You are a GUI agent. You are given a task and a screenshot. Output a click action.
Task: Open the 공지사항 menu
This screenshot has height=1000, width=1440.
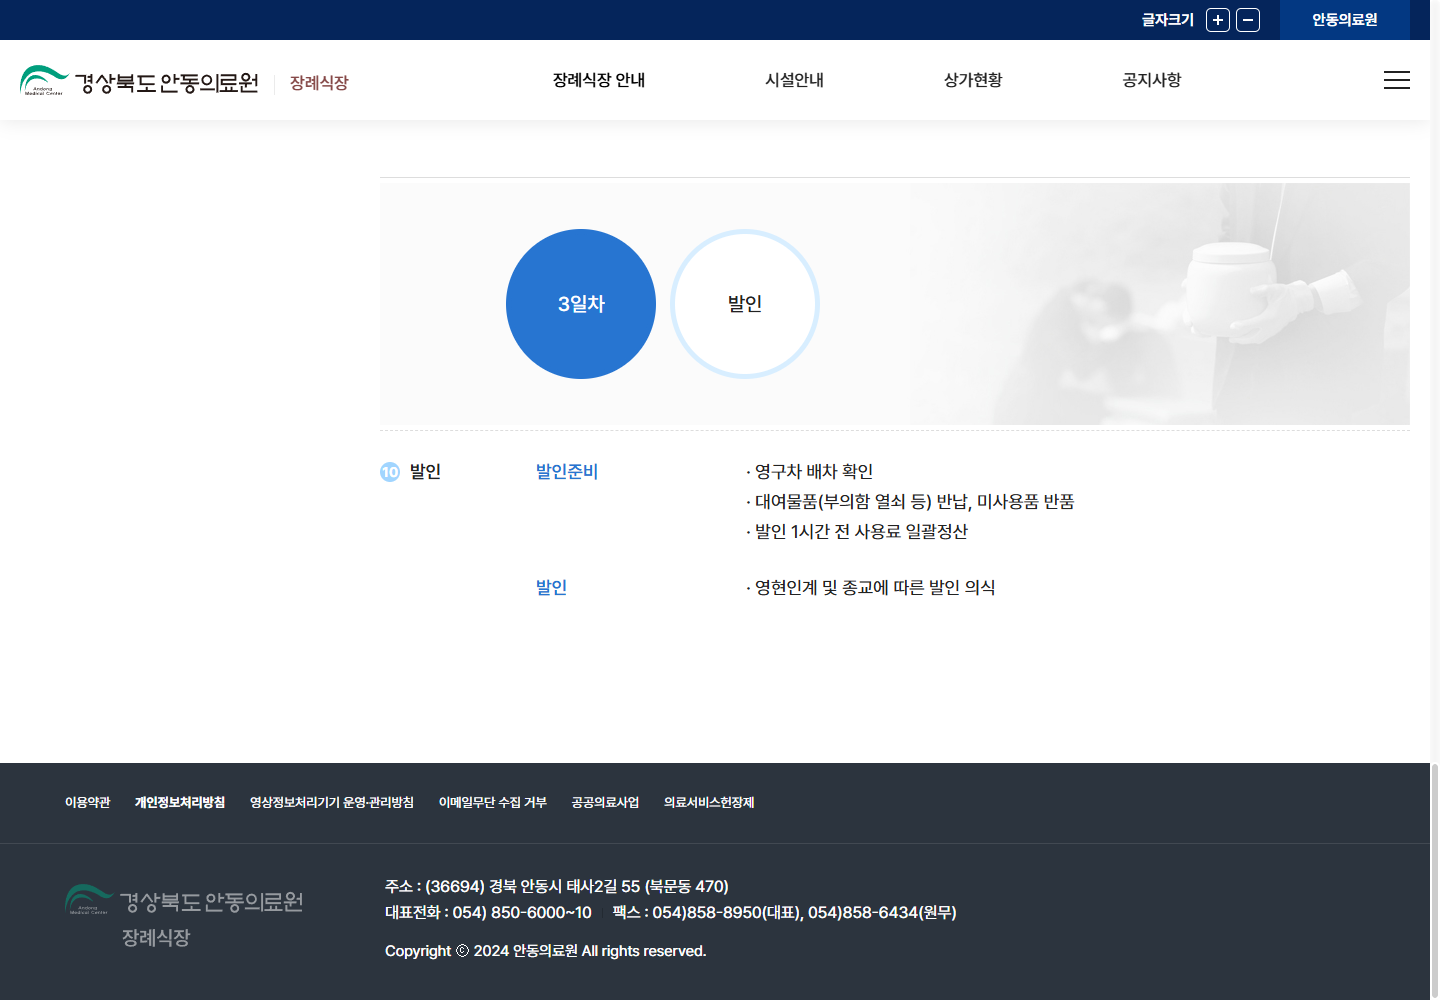(x=1152, y=80)
